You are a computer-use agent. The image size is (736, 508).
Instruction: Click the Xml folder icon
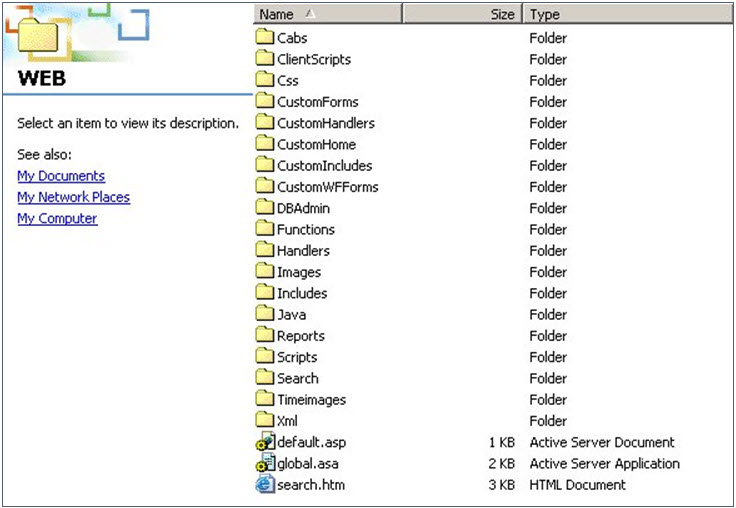coord(265,420)
